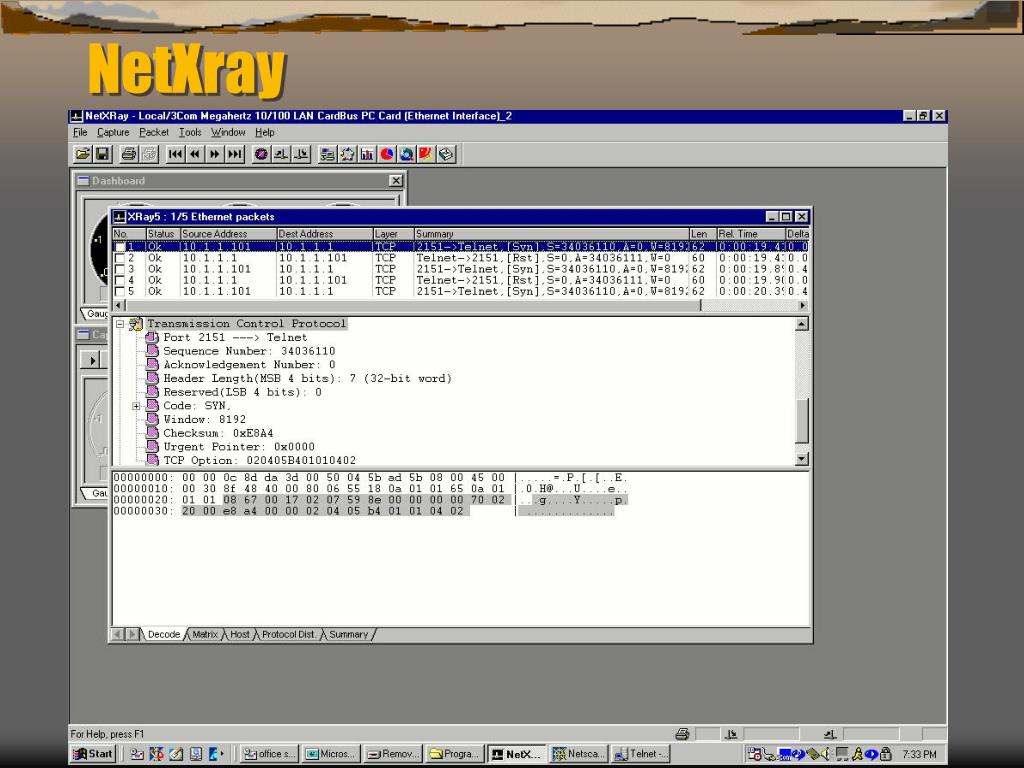Tick the checkbox for packet number 3
The width and height of the screenshot is (1024, 768).
pyautogui.click(x=120, y=269)
